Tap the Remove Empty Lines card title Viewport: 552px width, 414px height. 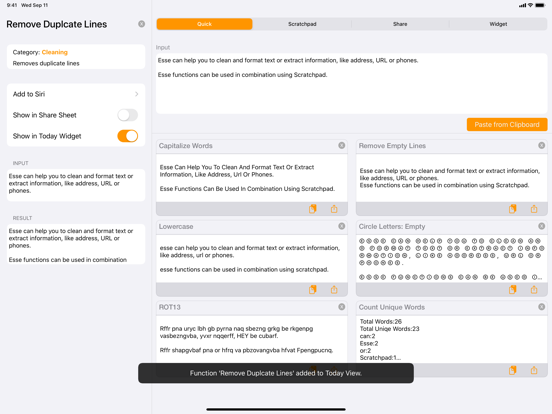(x=392, y=146)
